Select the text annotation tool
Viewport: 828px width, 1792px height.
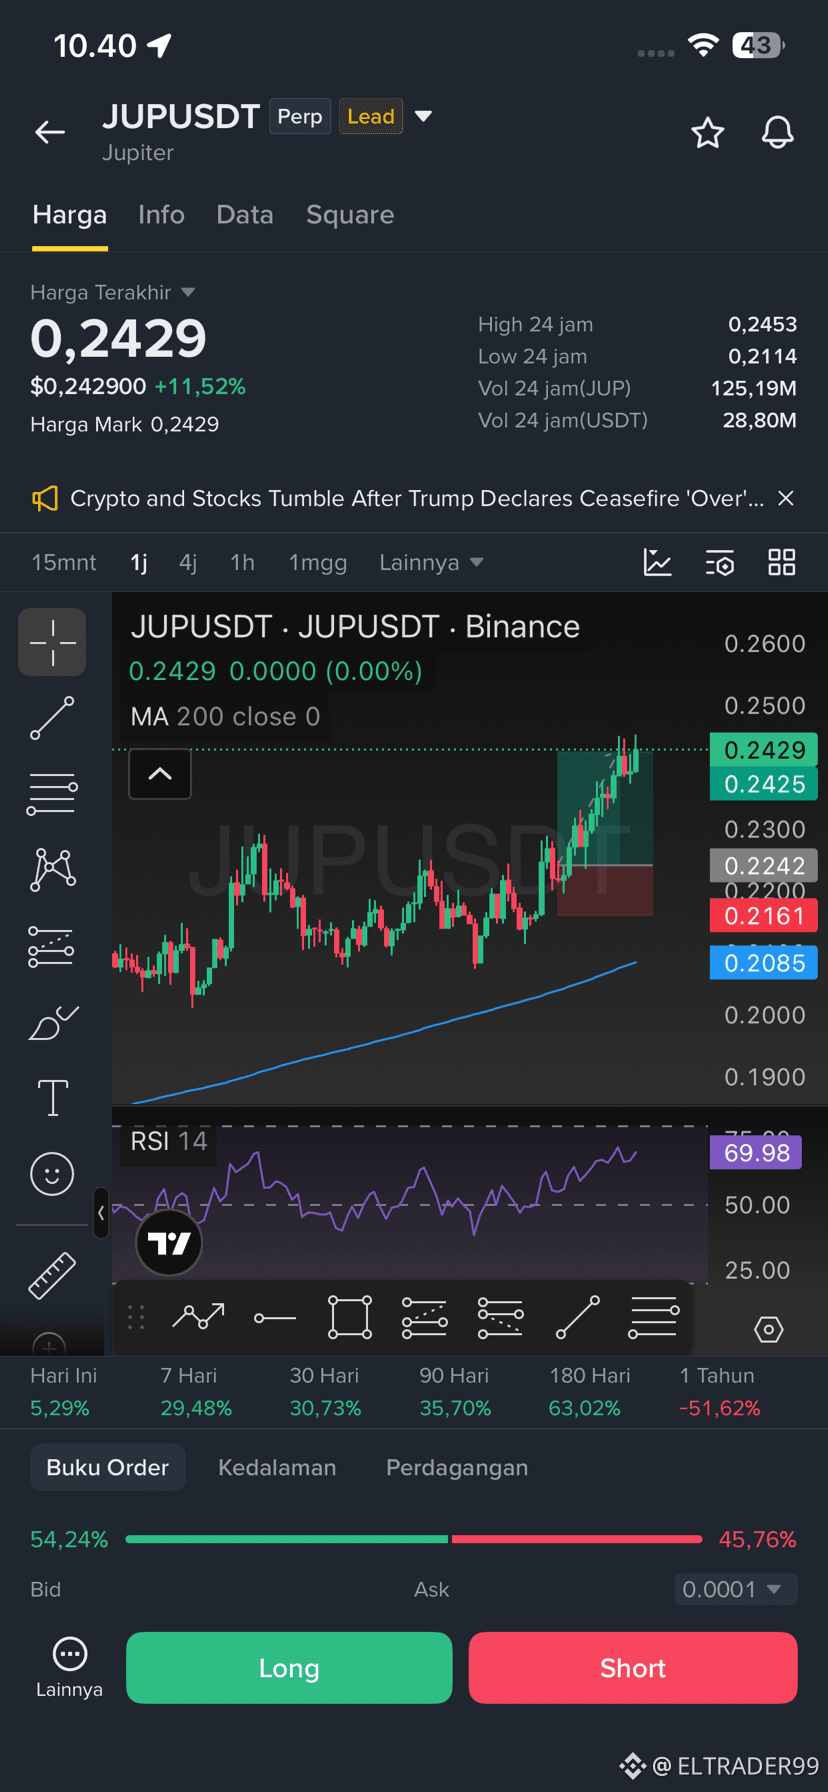pos(53,1097)
